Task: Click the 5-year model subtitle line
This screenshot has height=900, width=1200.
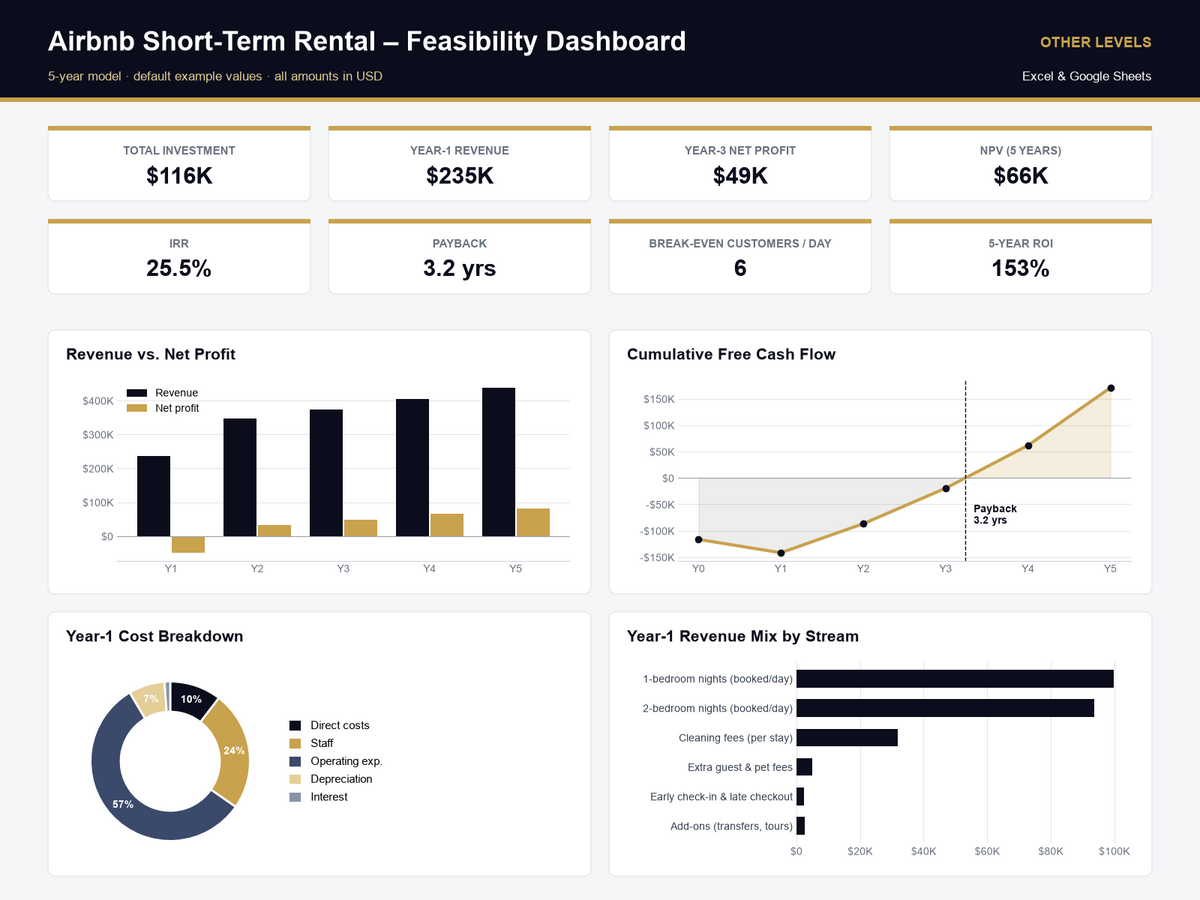Action: point(215,76)
